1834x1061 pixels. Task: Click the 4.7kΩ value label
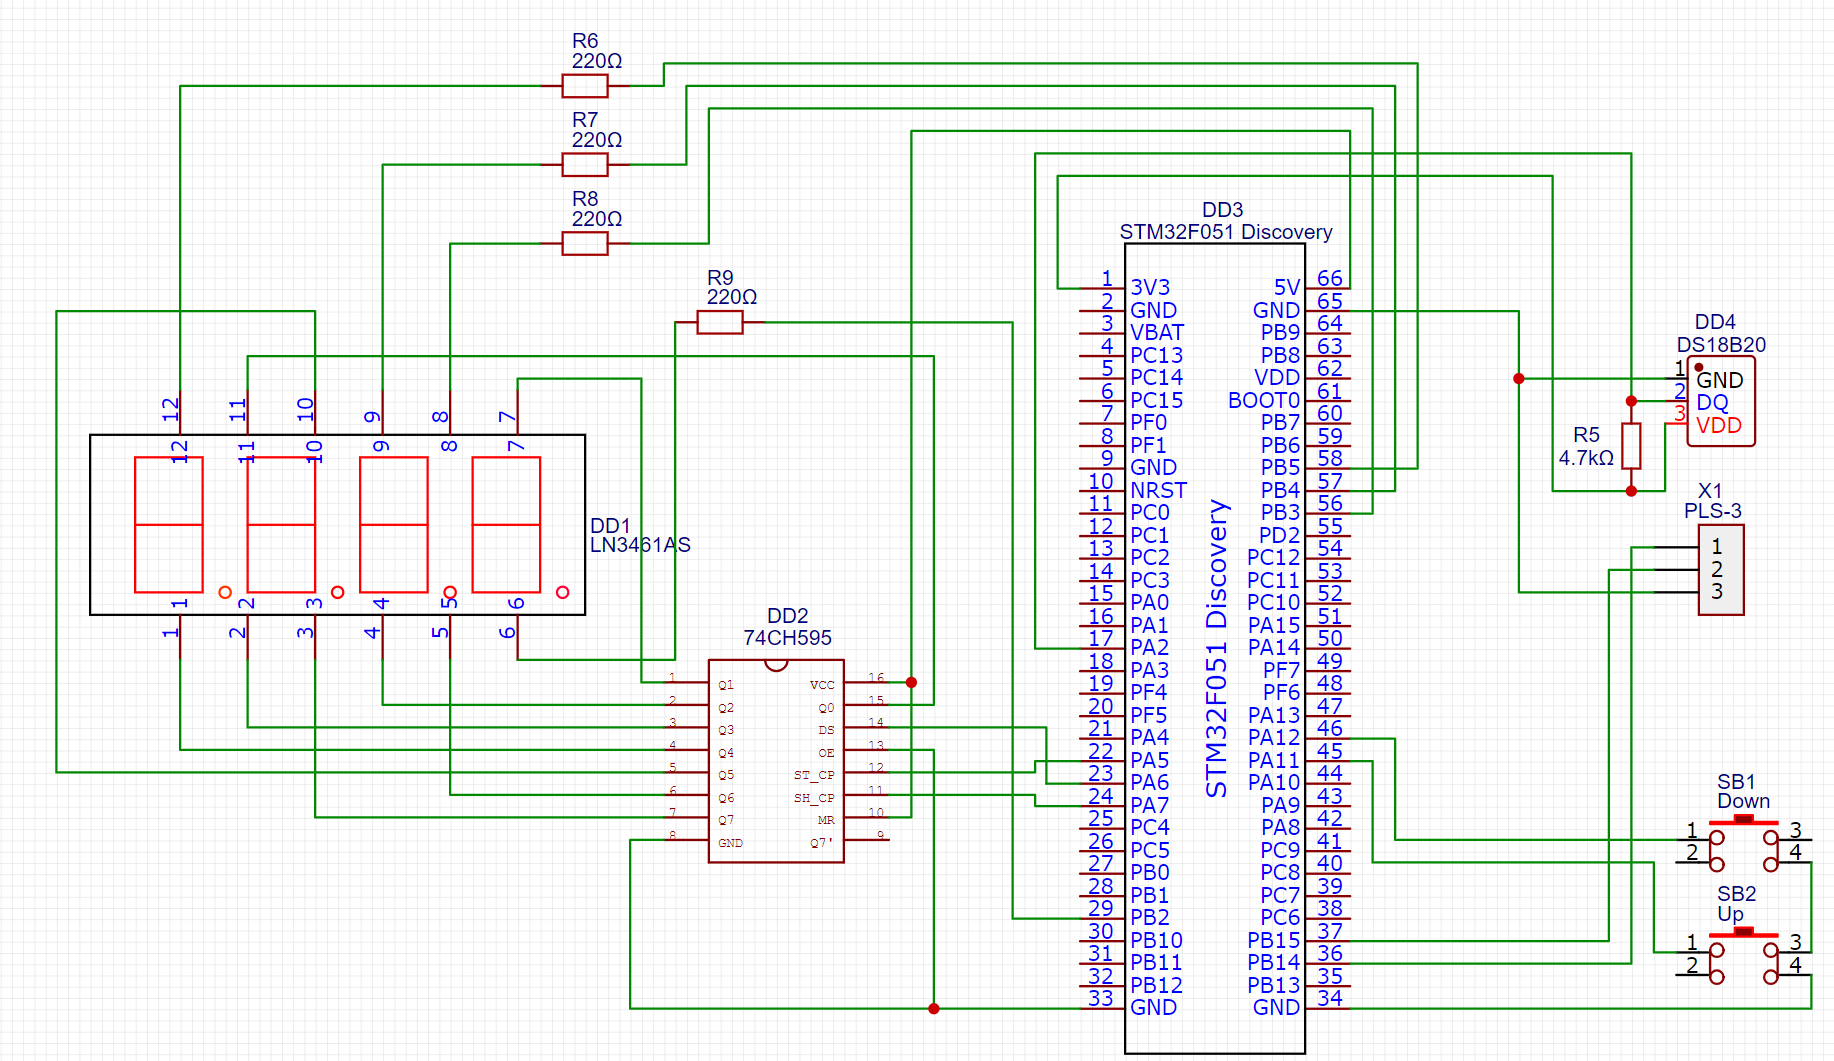(1586, 457)
